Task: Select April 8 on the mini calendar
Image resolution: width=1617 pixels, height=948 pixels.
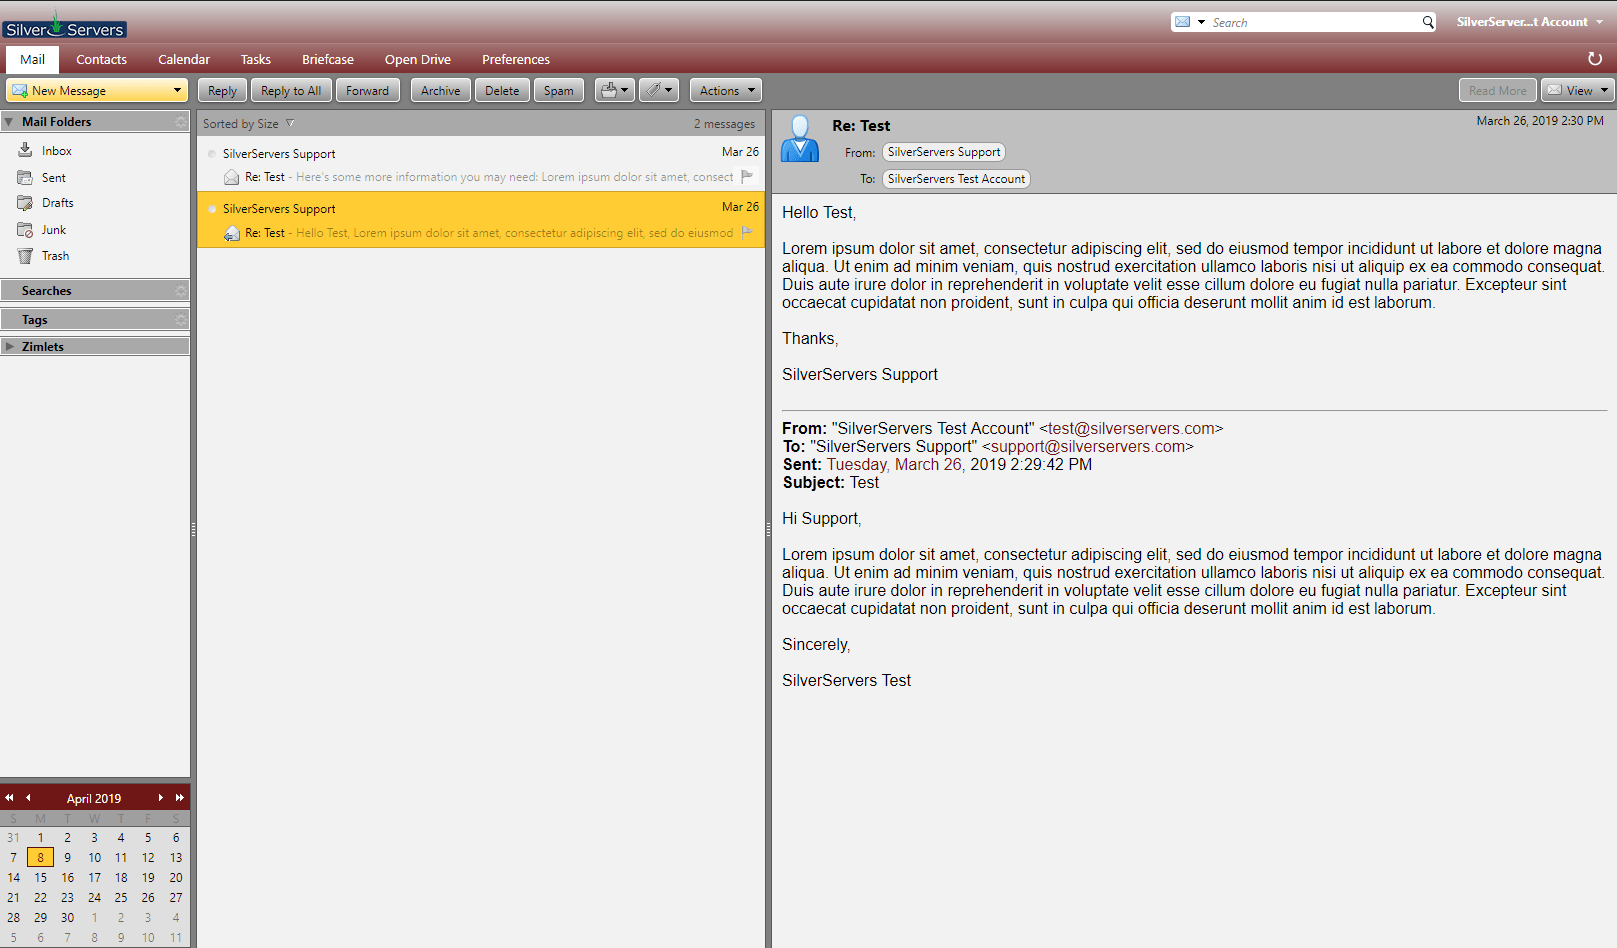Action: pyautogui.click(x=40, y=857)
